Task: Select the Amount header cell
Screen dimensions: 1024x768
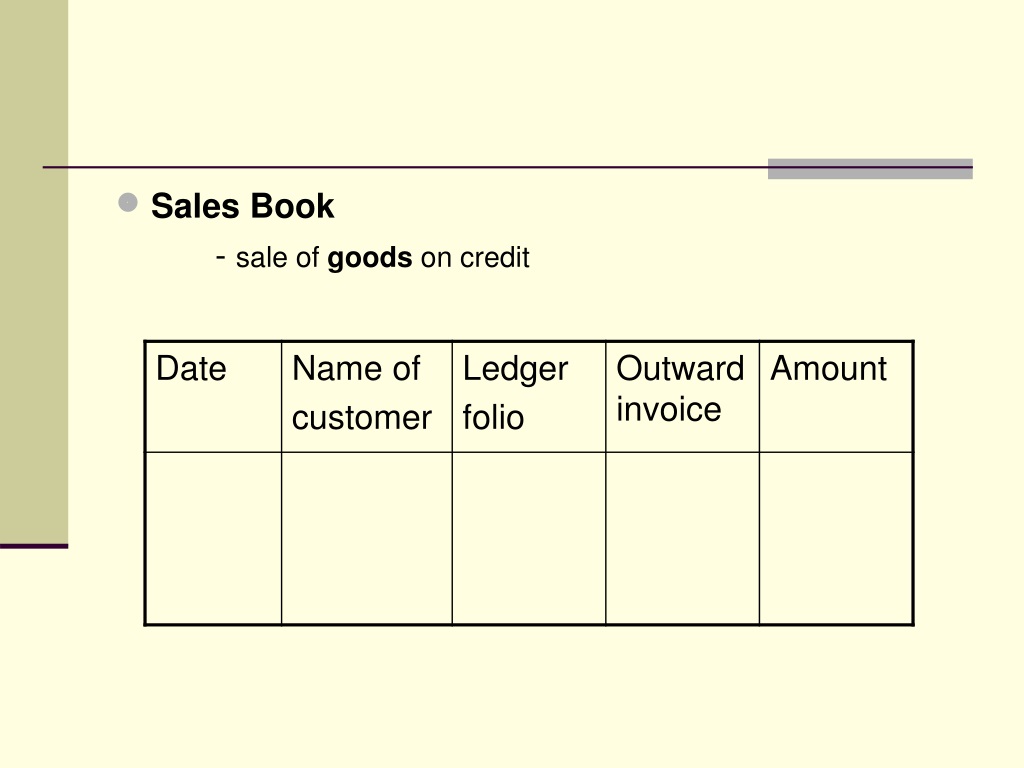Action: 836,396
